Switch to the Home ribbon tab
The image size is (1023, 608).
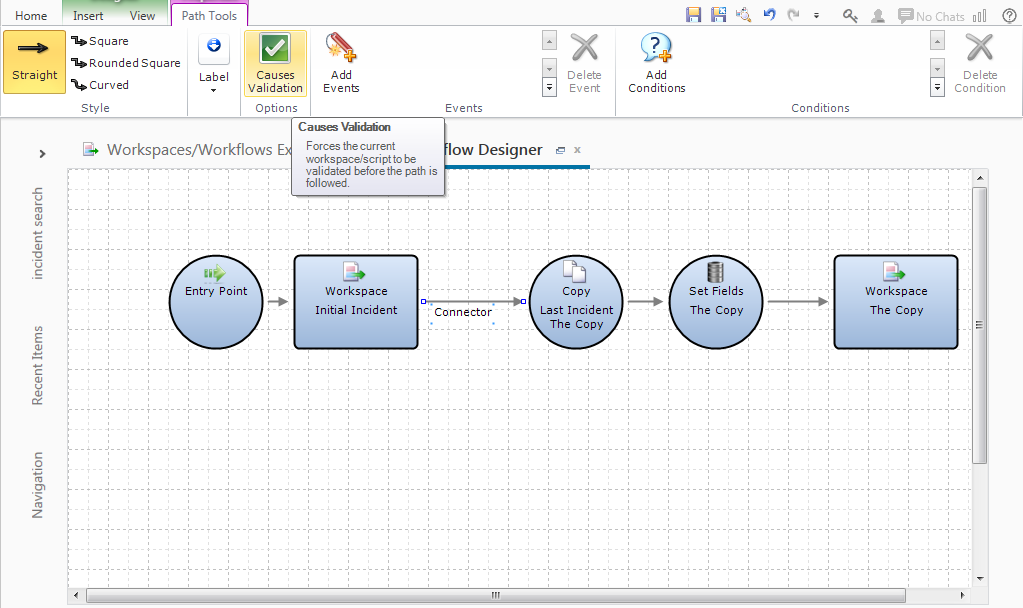[31, 16]
